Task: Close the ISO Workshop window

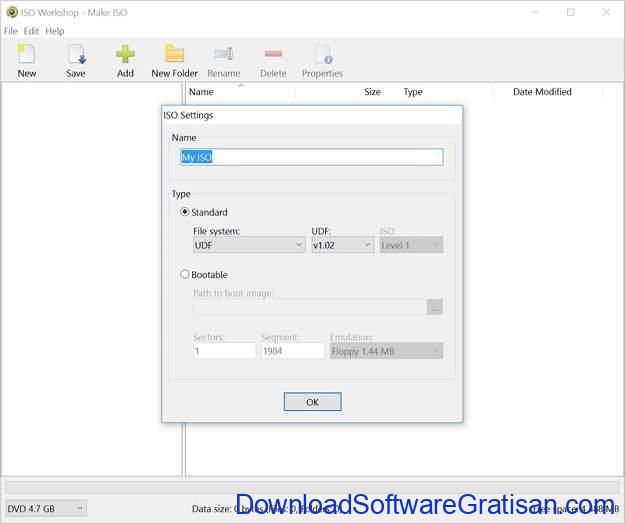Action: pyautogui.click(x=606, y=12)
